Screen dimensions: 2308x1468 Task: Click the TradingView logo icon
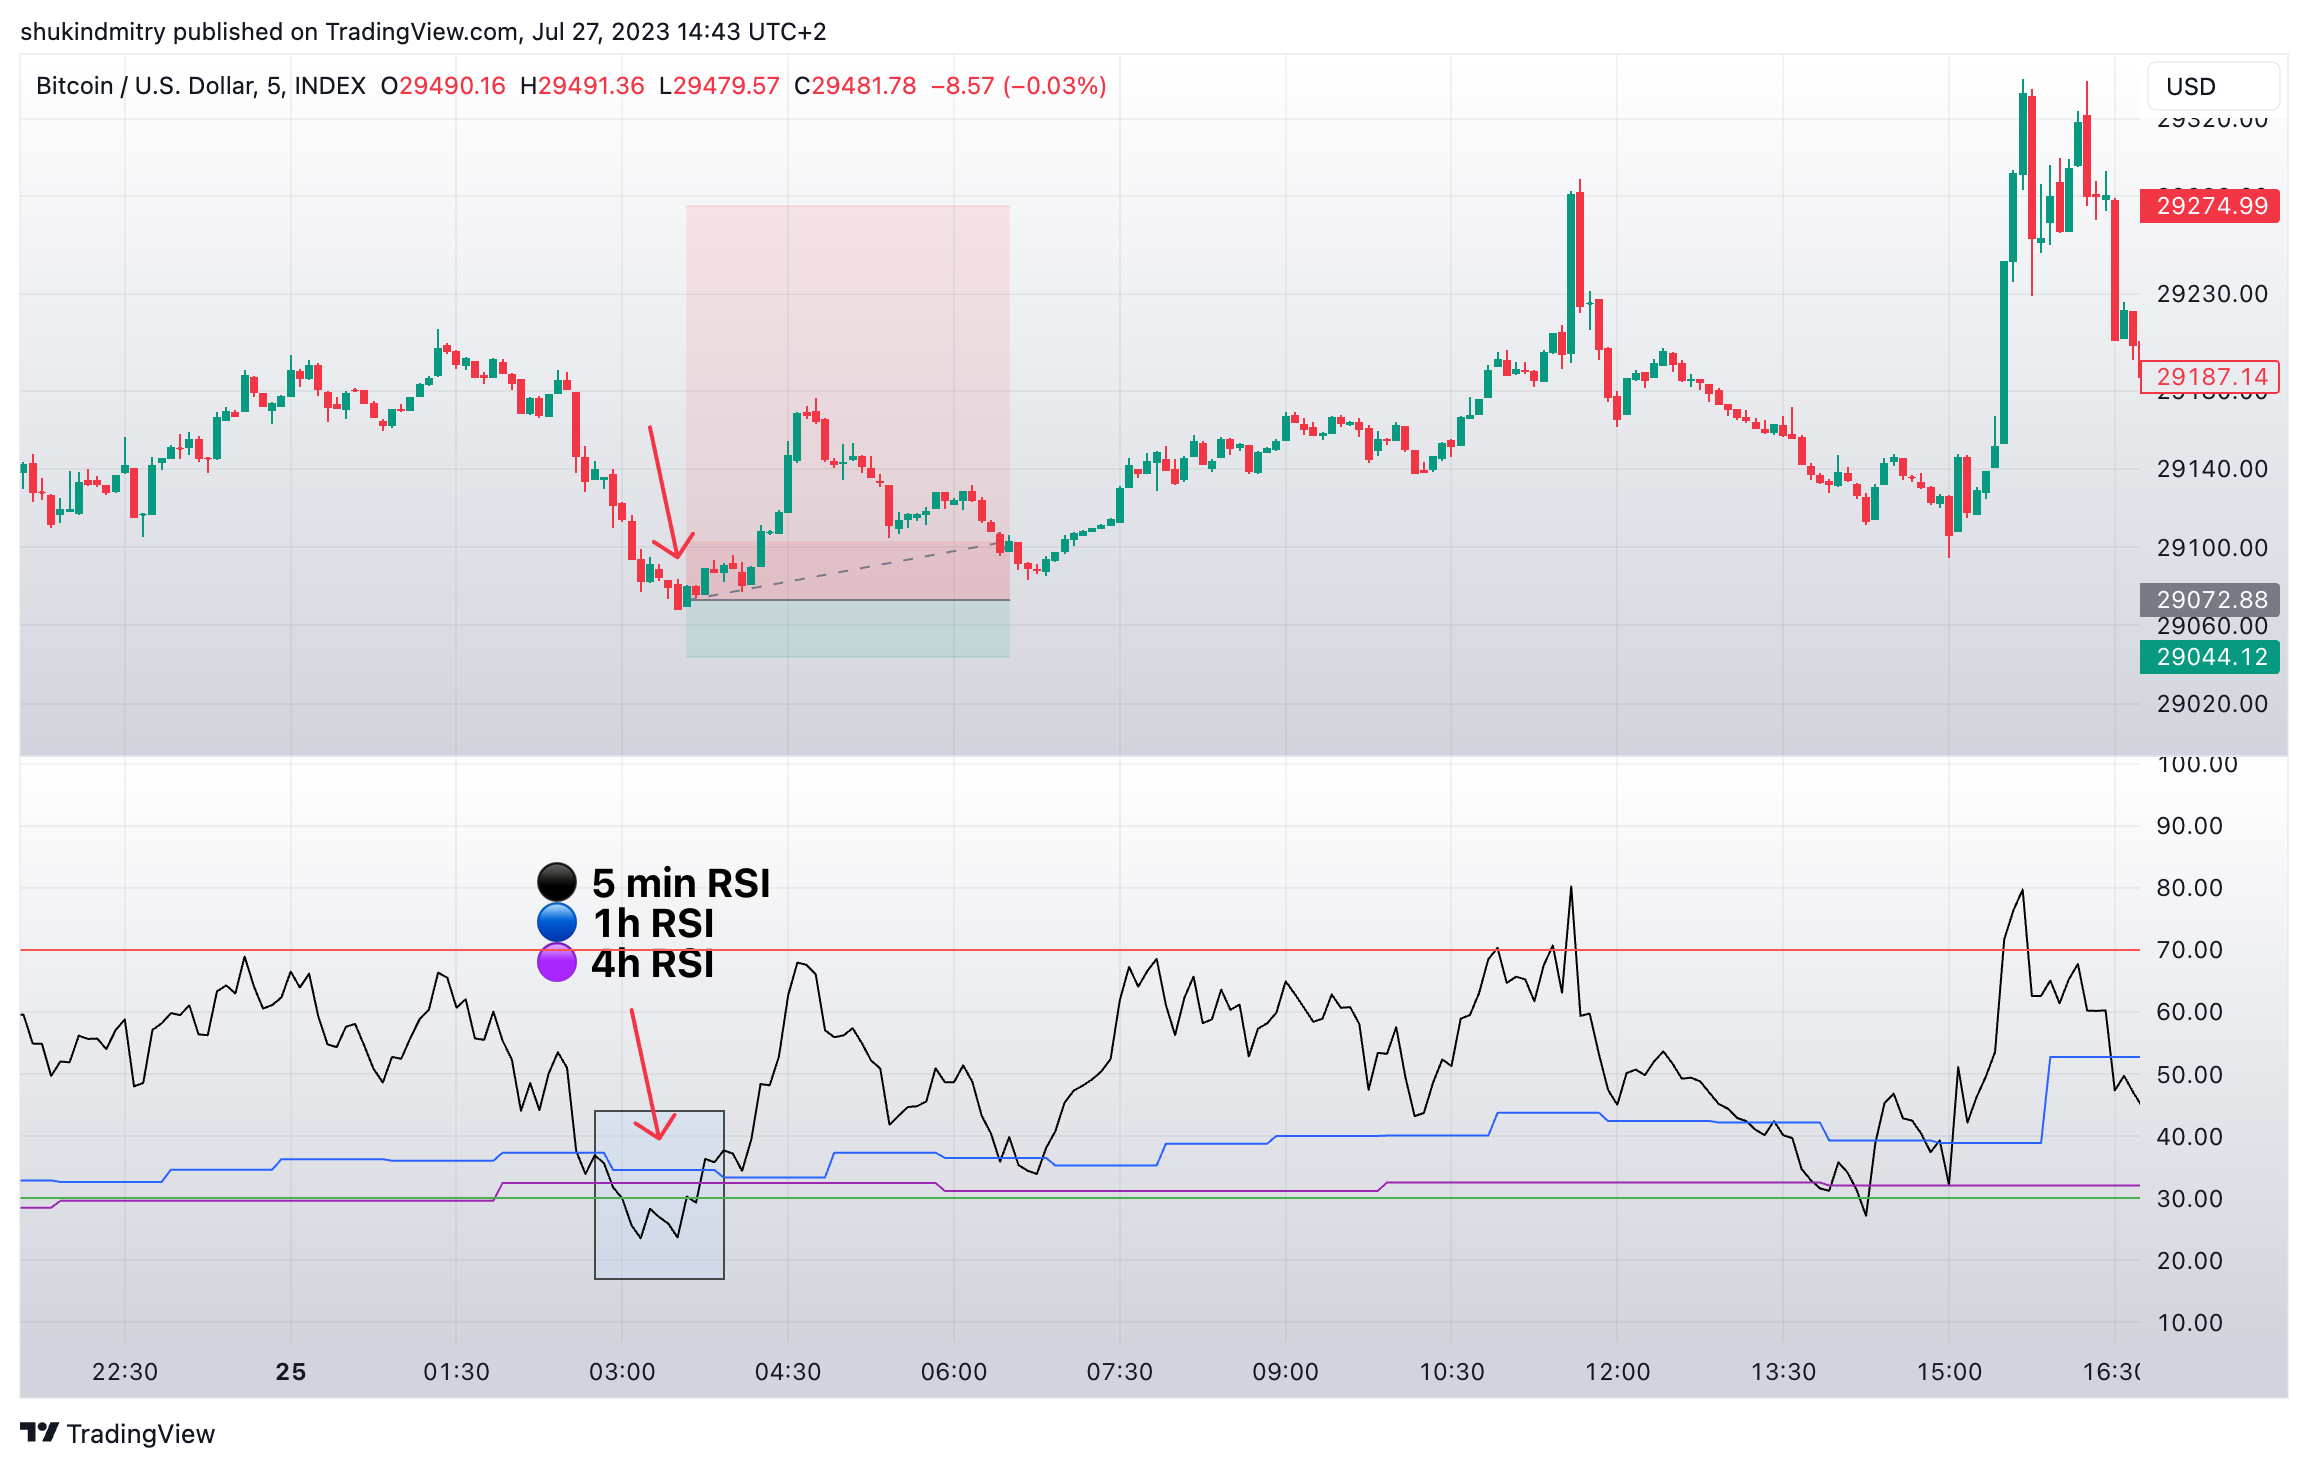tap(40, 1433)
